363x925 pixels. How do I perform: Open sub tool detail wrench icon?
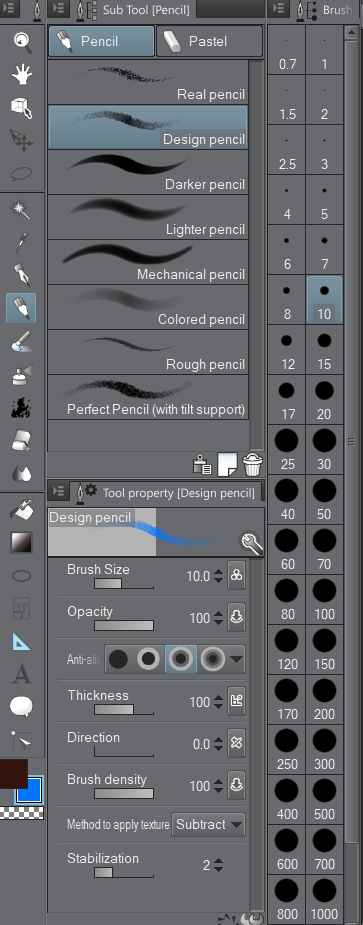[251, 543]
